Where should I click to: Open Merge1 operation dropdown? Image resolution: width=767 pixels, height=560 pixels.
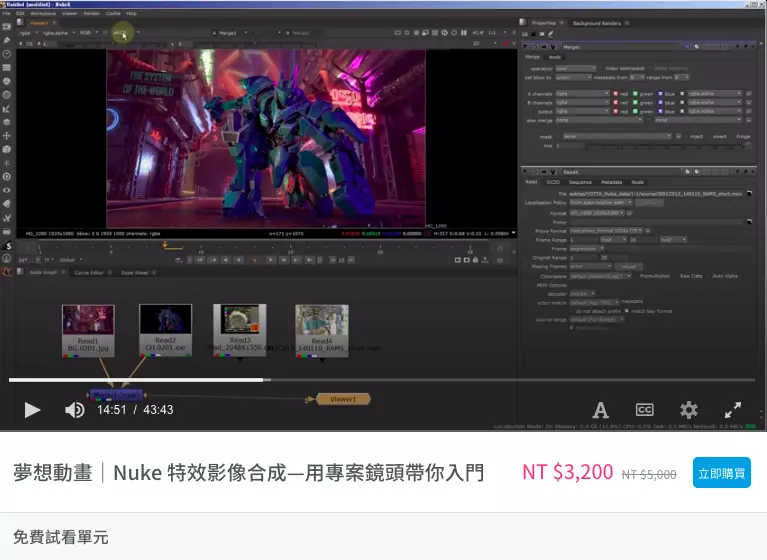click(x=576, y=68)
